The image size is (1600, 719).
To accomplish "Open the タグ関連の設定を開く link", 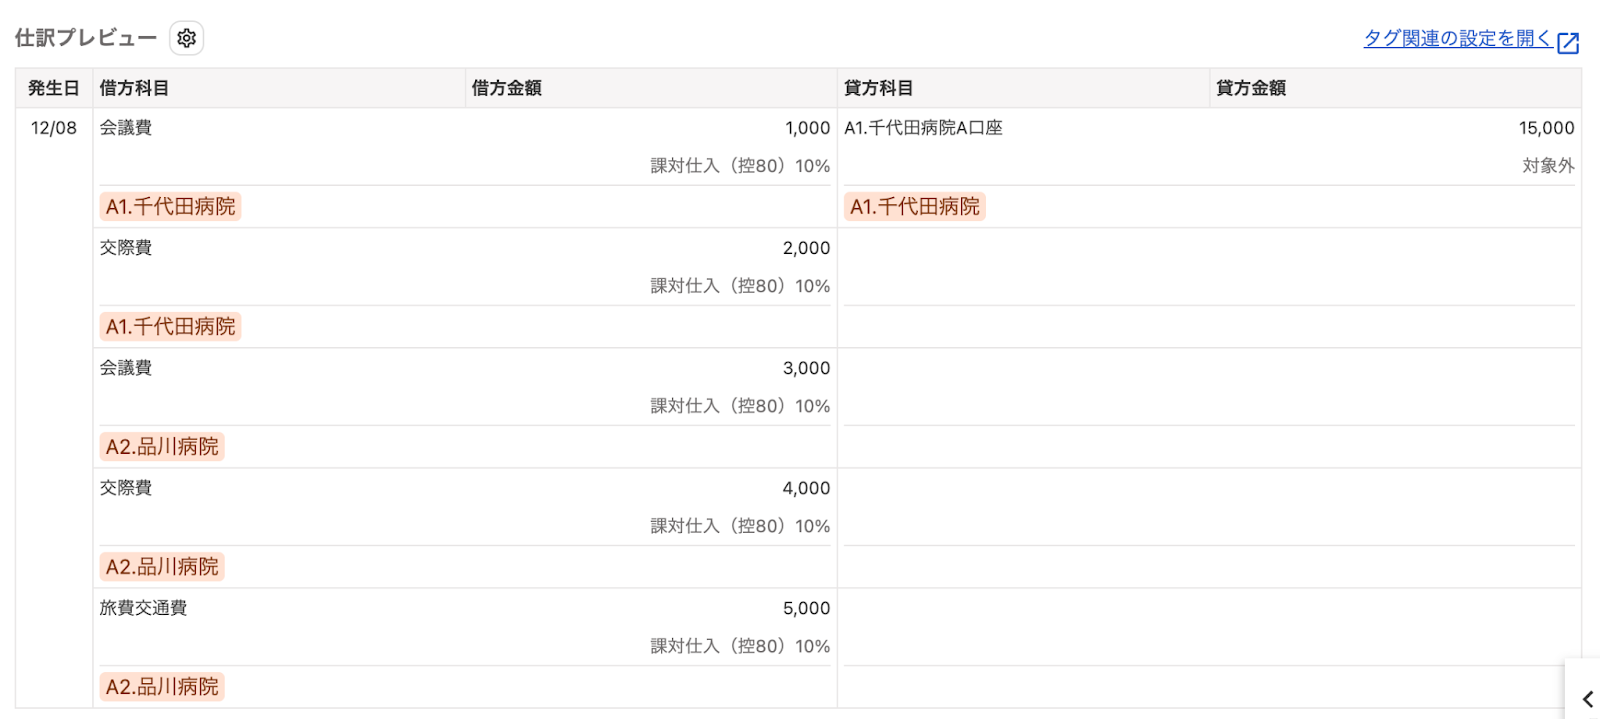I will point(1457,38).
